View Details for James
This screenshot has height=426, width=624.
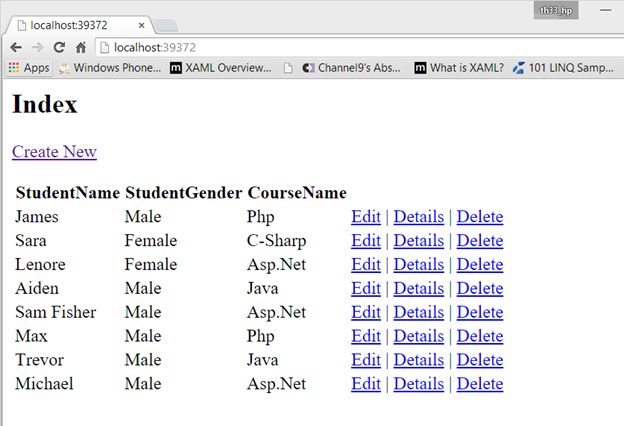419,217
